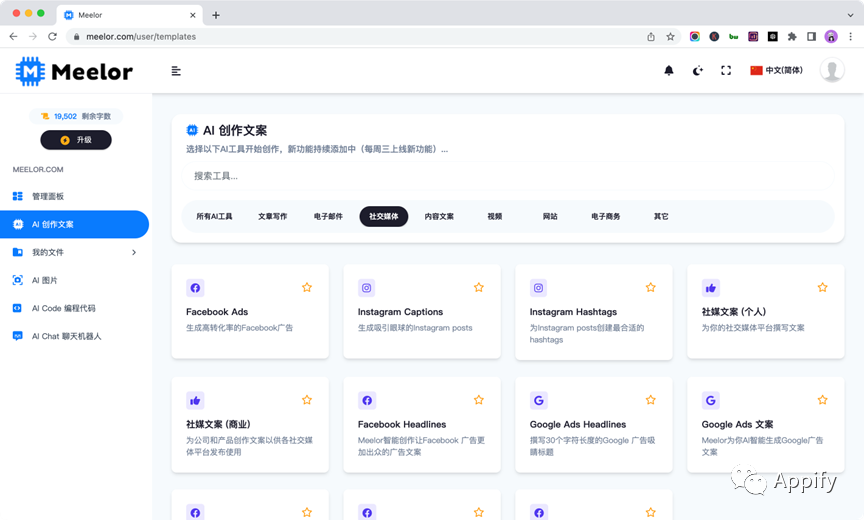Select AI 创作文案 sidebar item
Screen dimensions: 864x520
click(74, 224)
